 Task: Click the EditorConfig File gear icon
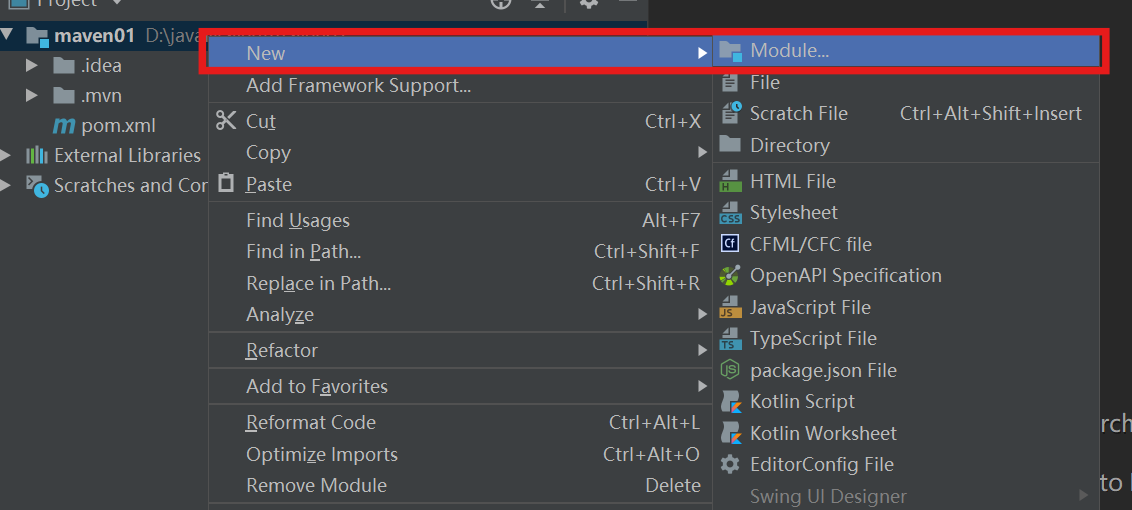(x=731, y=465)
